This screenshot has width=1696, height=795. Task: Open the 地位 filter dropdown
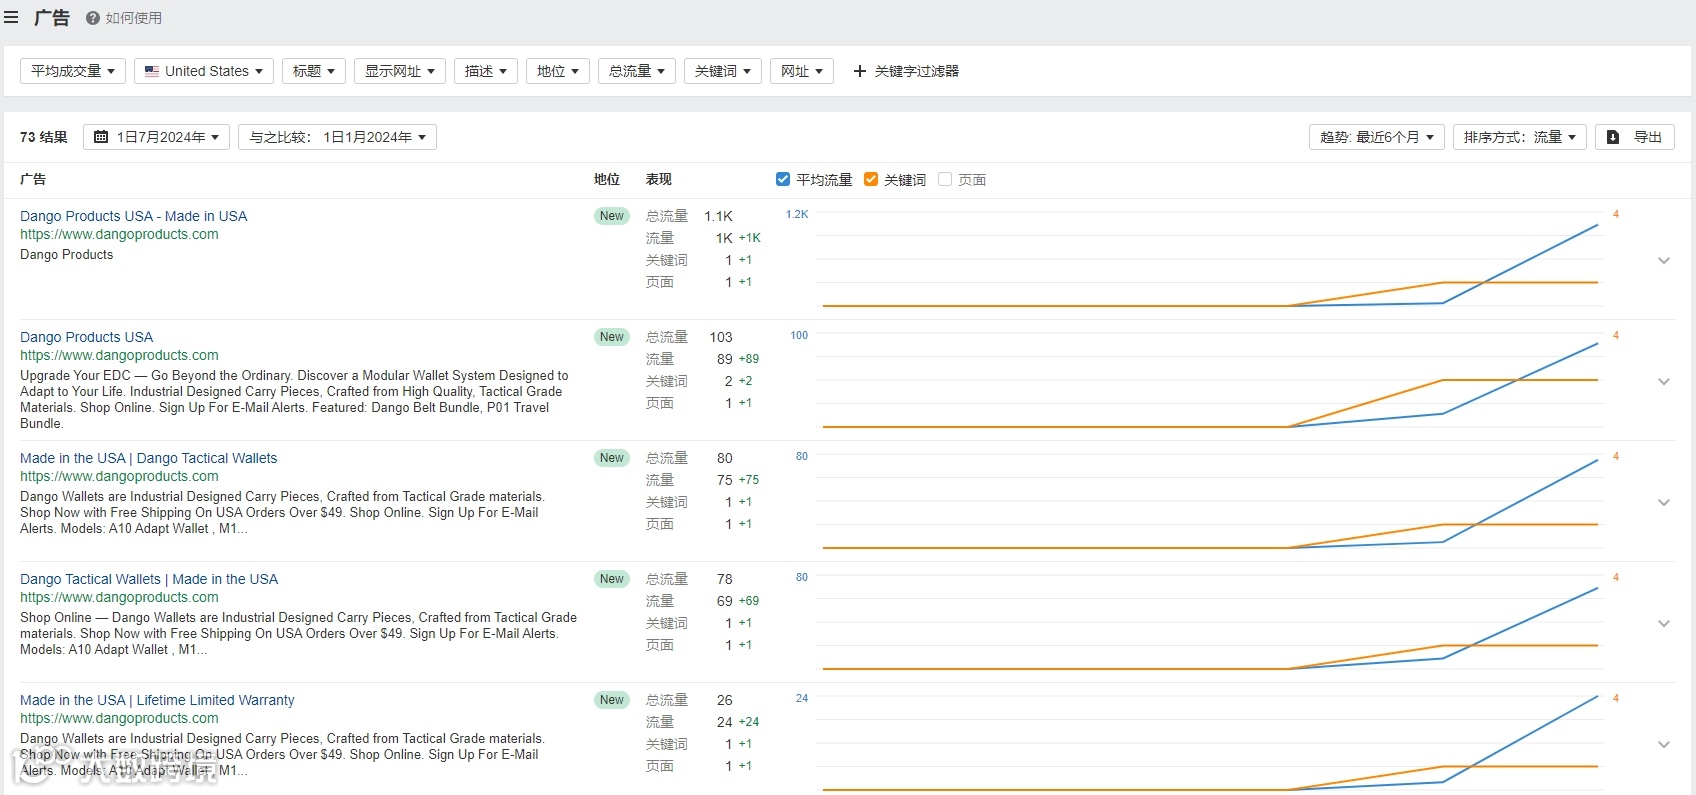pyautogui.click(x=558, y=71)
